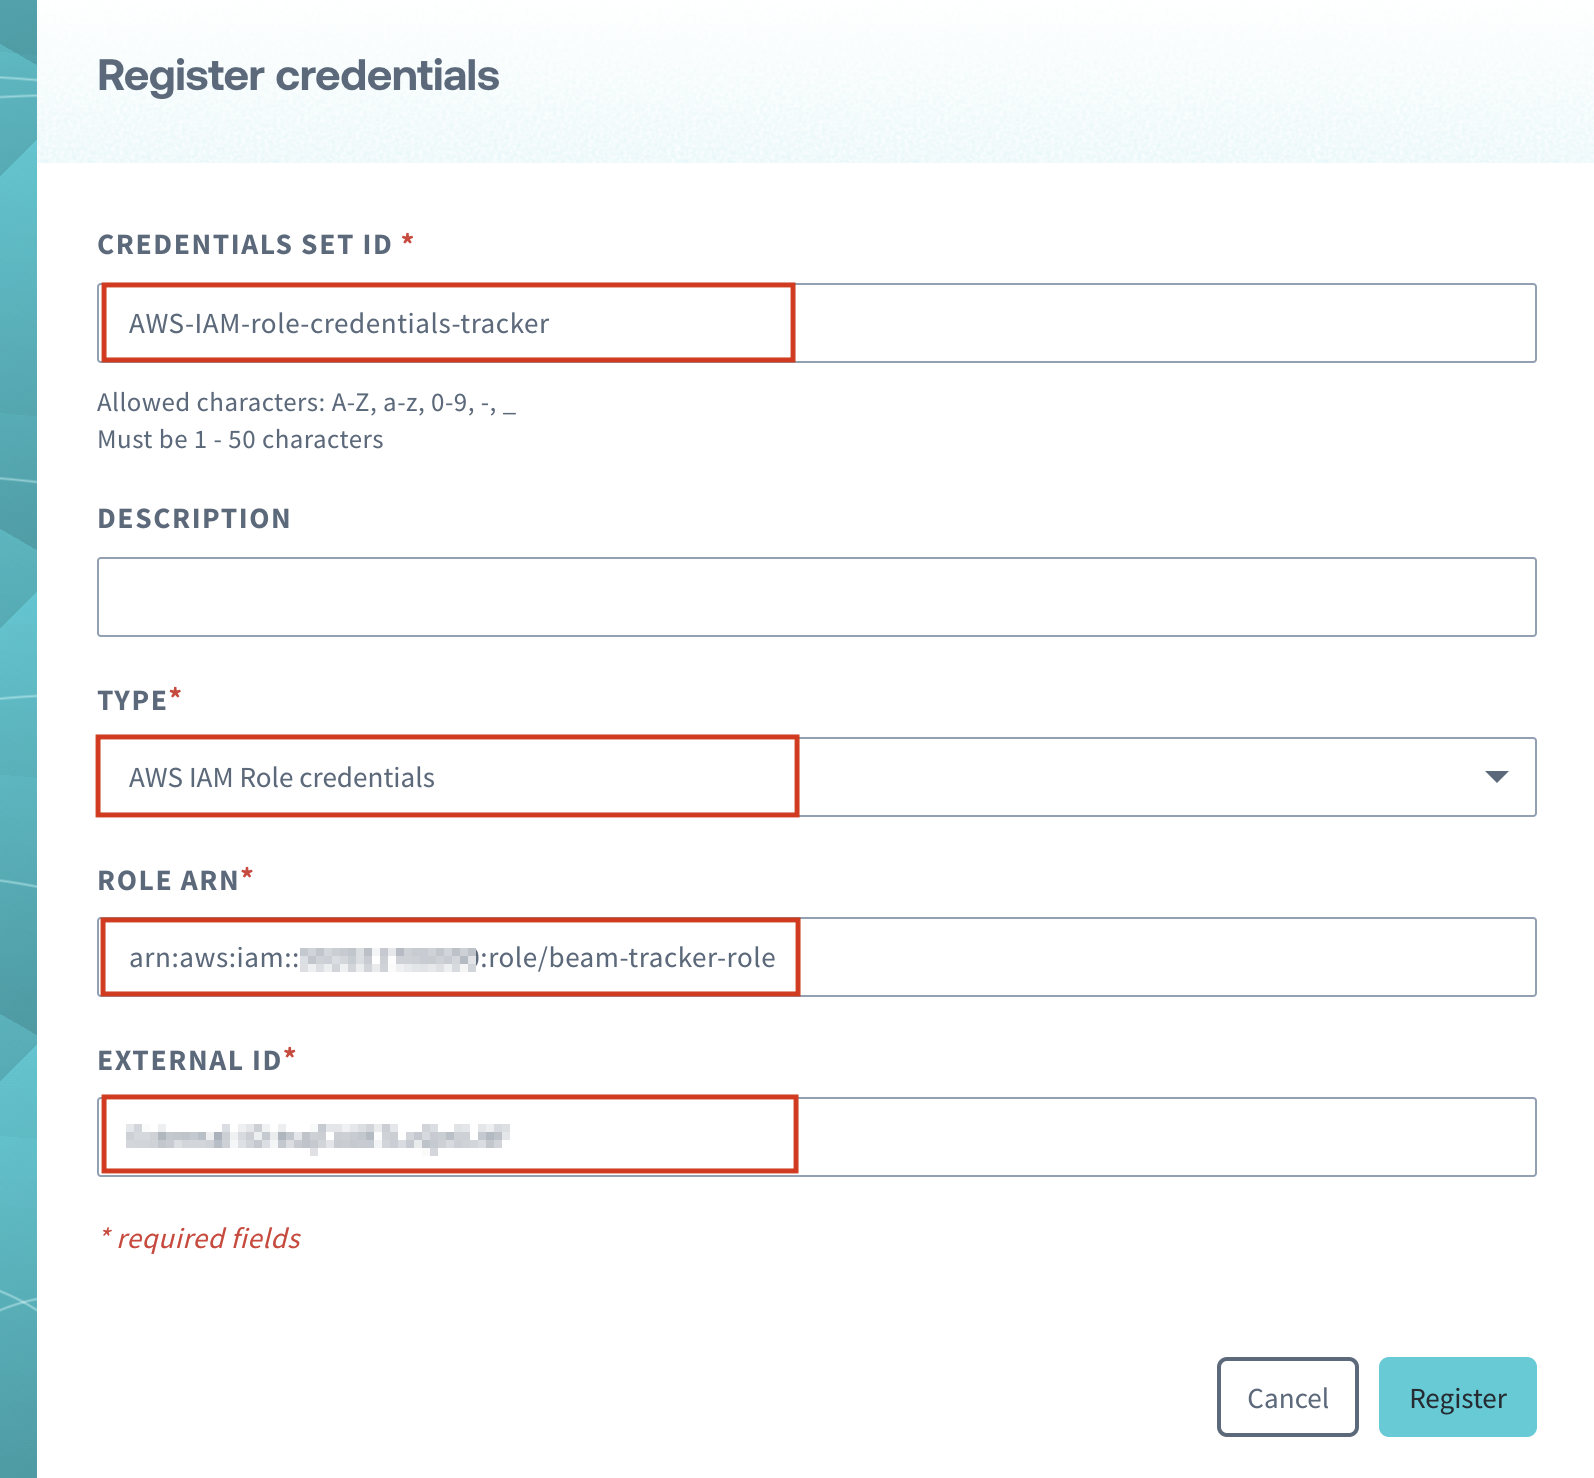Click the "CREDENTIALS SET ID" label
This screenshot has height=1478, width=1594.
244,245
